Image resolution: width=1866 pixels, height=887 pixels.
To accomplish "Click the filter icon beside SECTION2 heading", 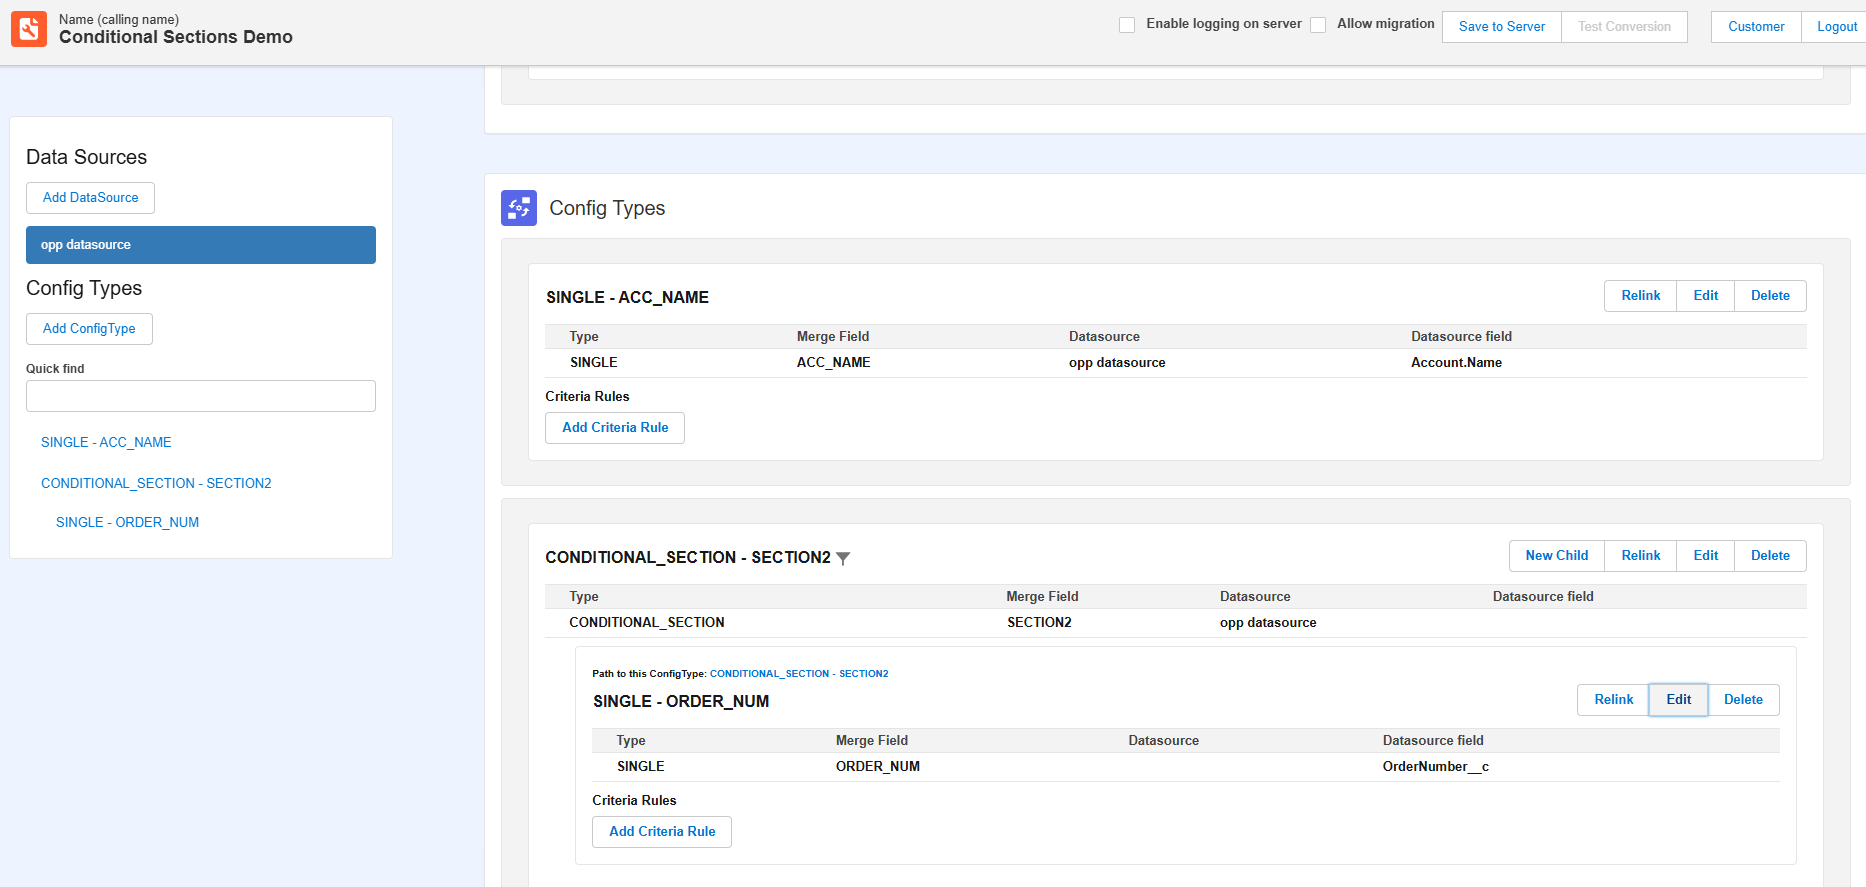I will coord(843,559).
